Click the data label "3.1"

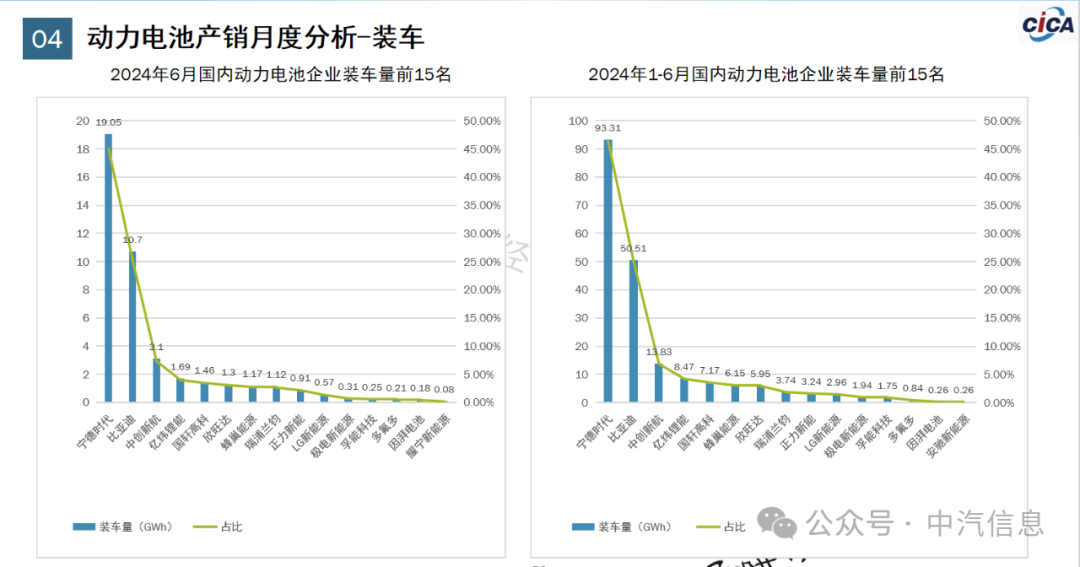click(156, 347)
